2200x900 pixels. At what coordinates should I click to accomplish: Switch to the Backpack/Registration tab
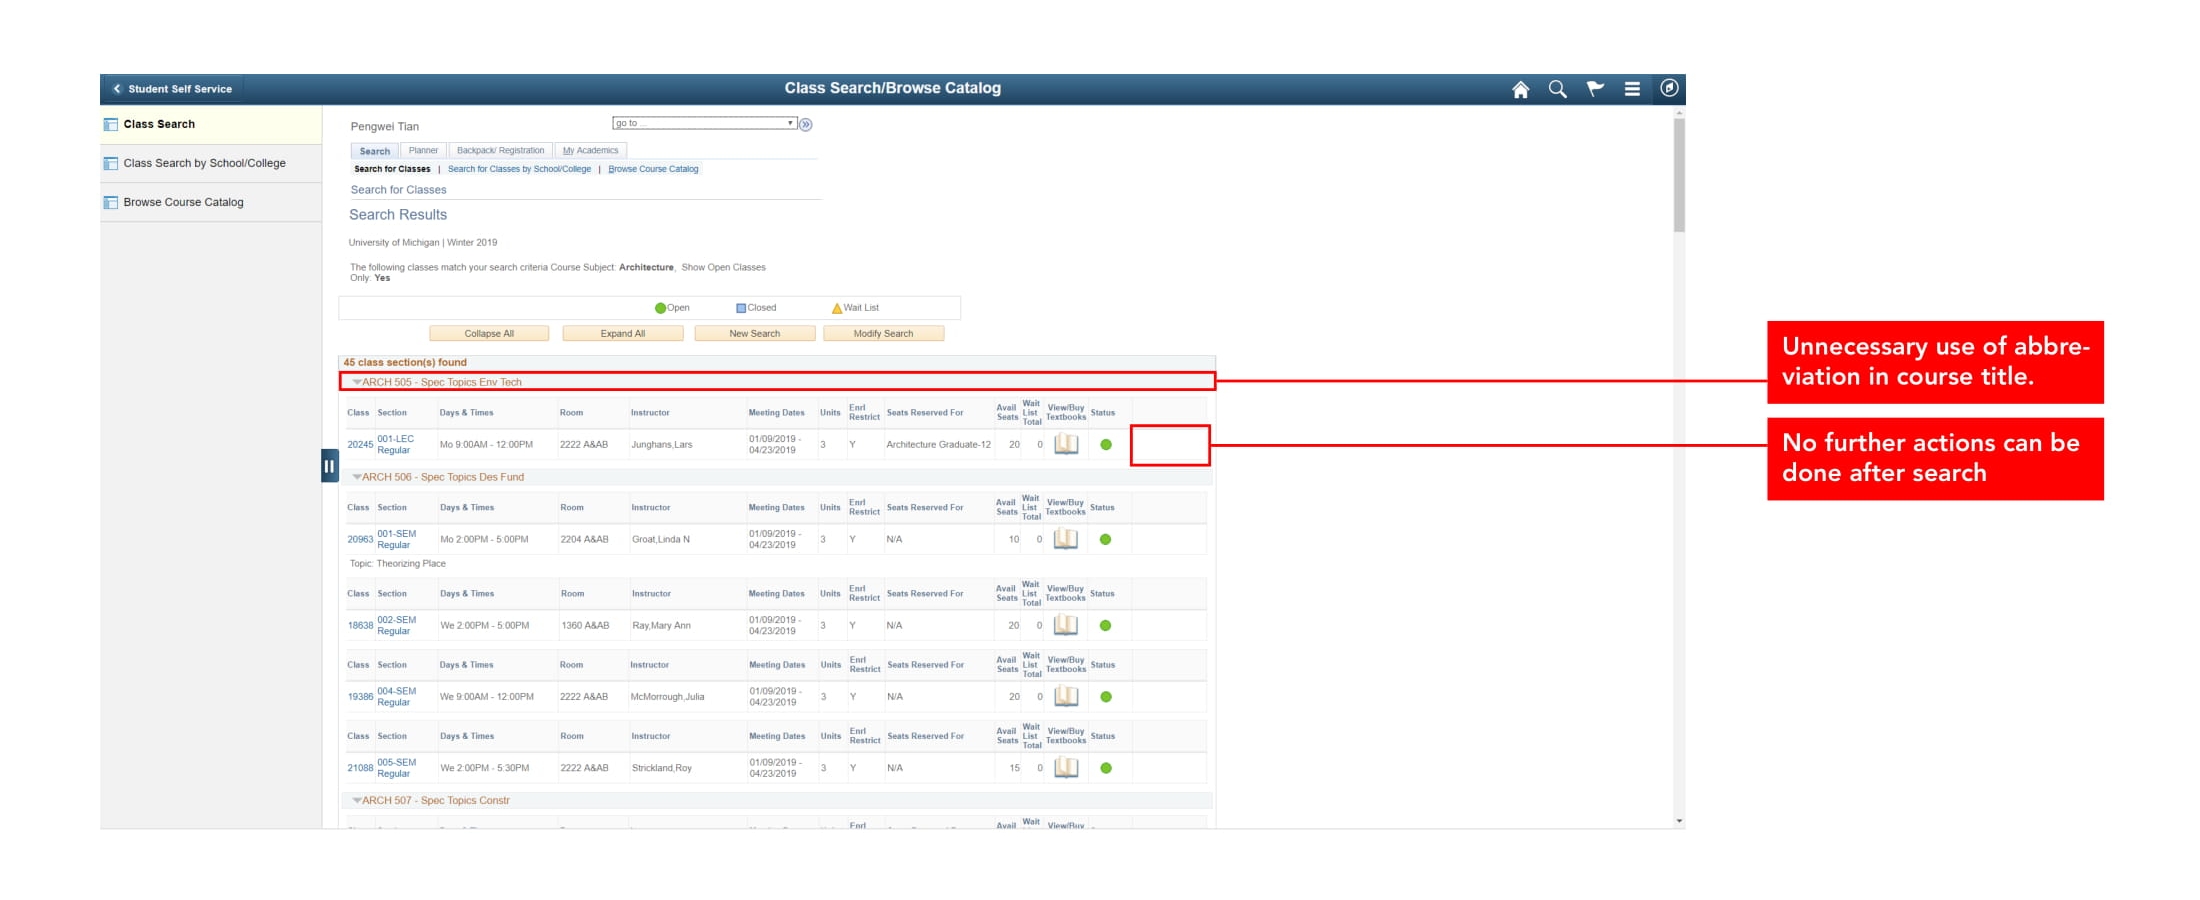(501, 151)
